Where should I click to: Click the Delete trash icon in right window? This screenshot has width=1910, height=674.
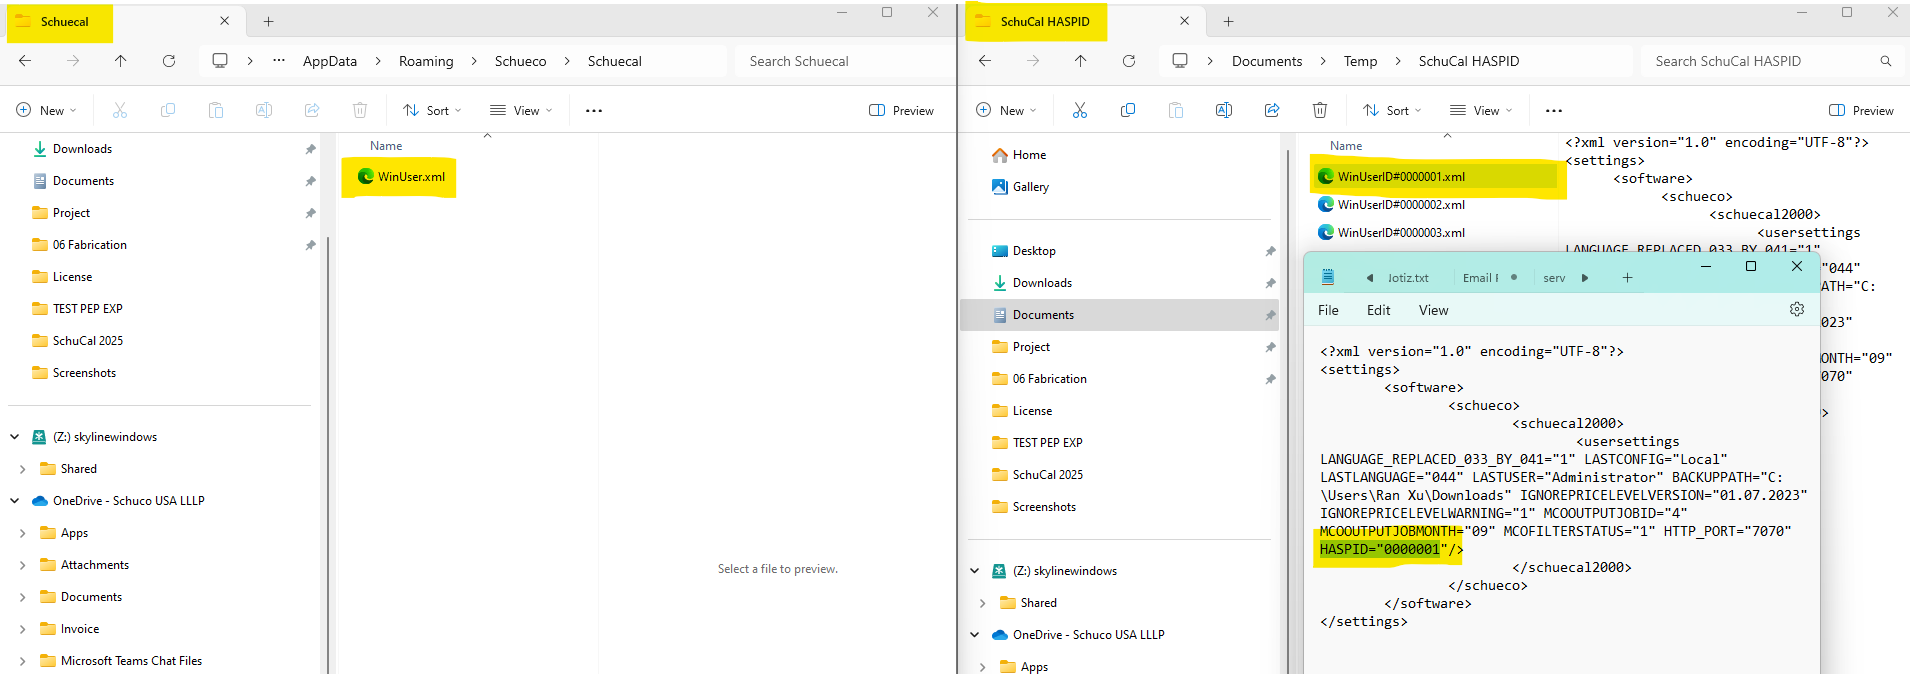(1319, 110)
